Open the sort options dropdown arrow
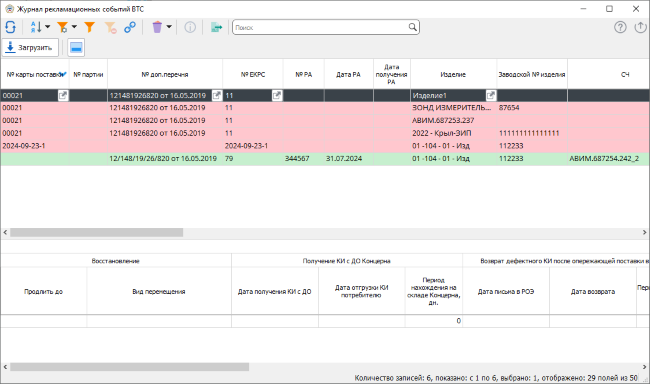The width and height of the screenshot is (650, 384). coord(47,27)
